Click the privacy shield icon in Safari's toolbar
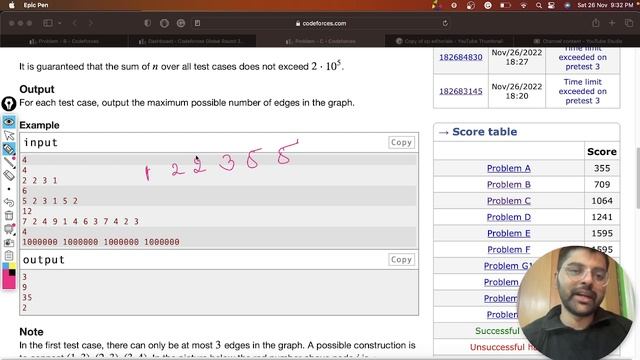This screenshot has width=640, height=360. pos(148,23)
